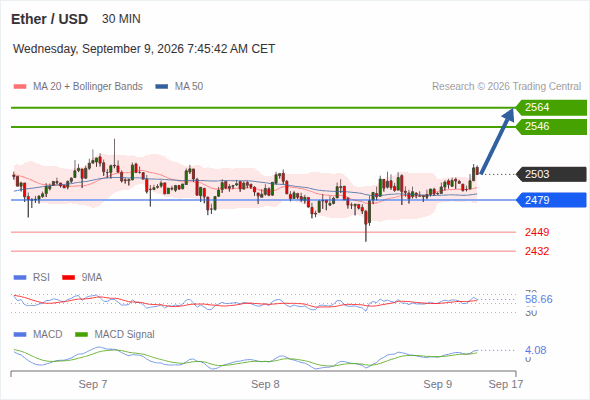Click the 2479 blue pivot price label
The width and height of the screenshot is (590, 400).
[x=551, y=200]
